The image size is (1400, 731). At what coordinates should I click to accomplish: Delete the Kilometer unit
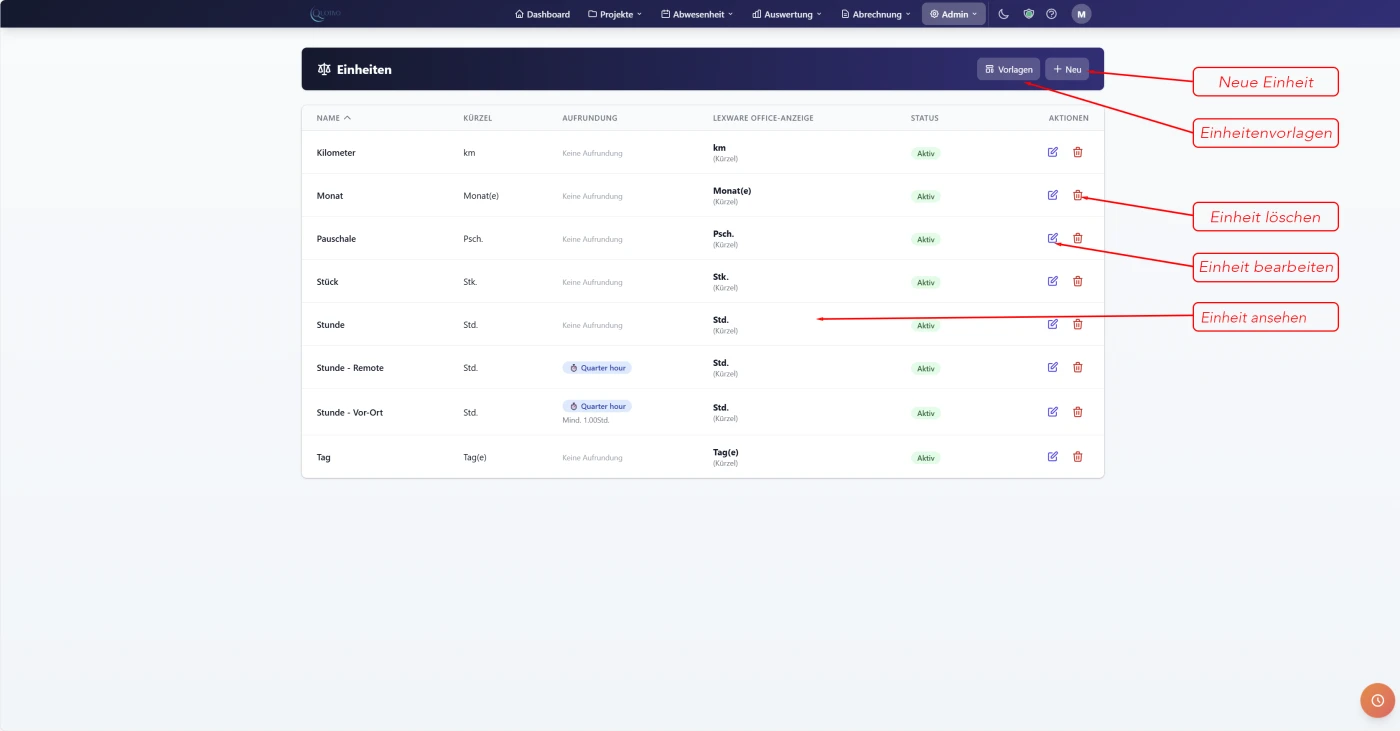tap(1077, 152)
